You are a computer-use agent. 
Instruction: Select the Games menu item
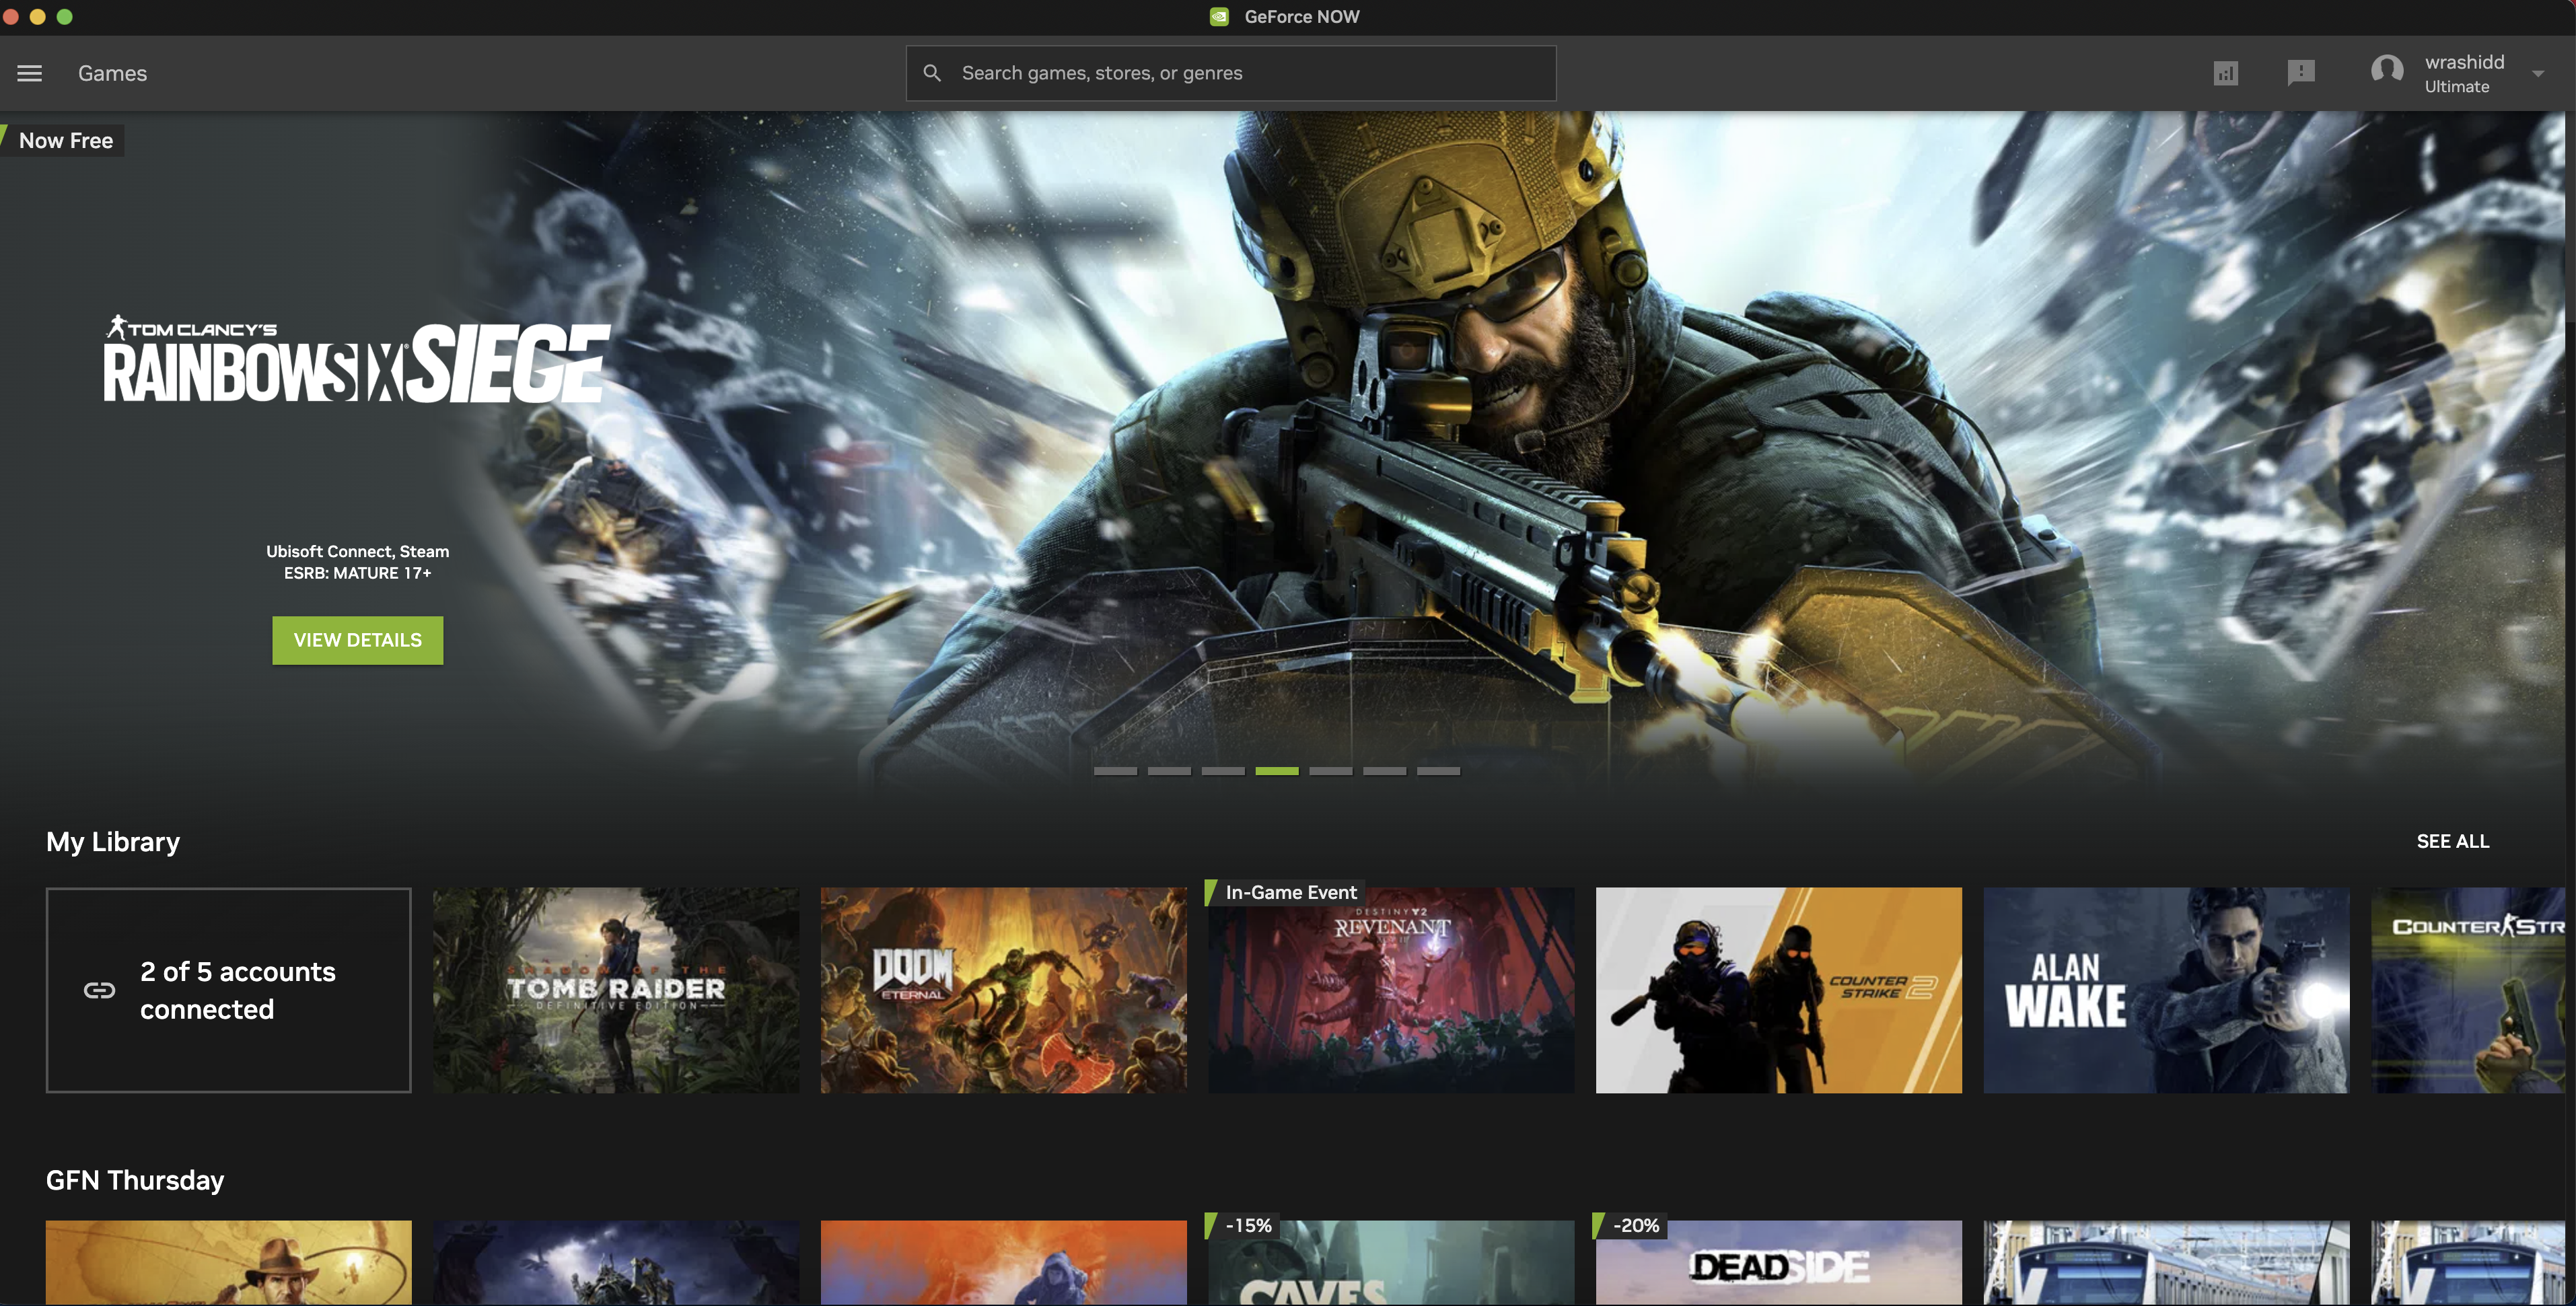click(x=112, y=73)
